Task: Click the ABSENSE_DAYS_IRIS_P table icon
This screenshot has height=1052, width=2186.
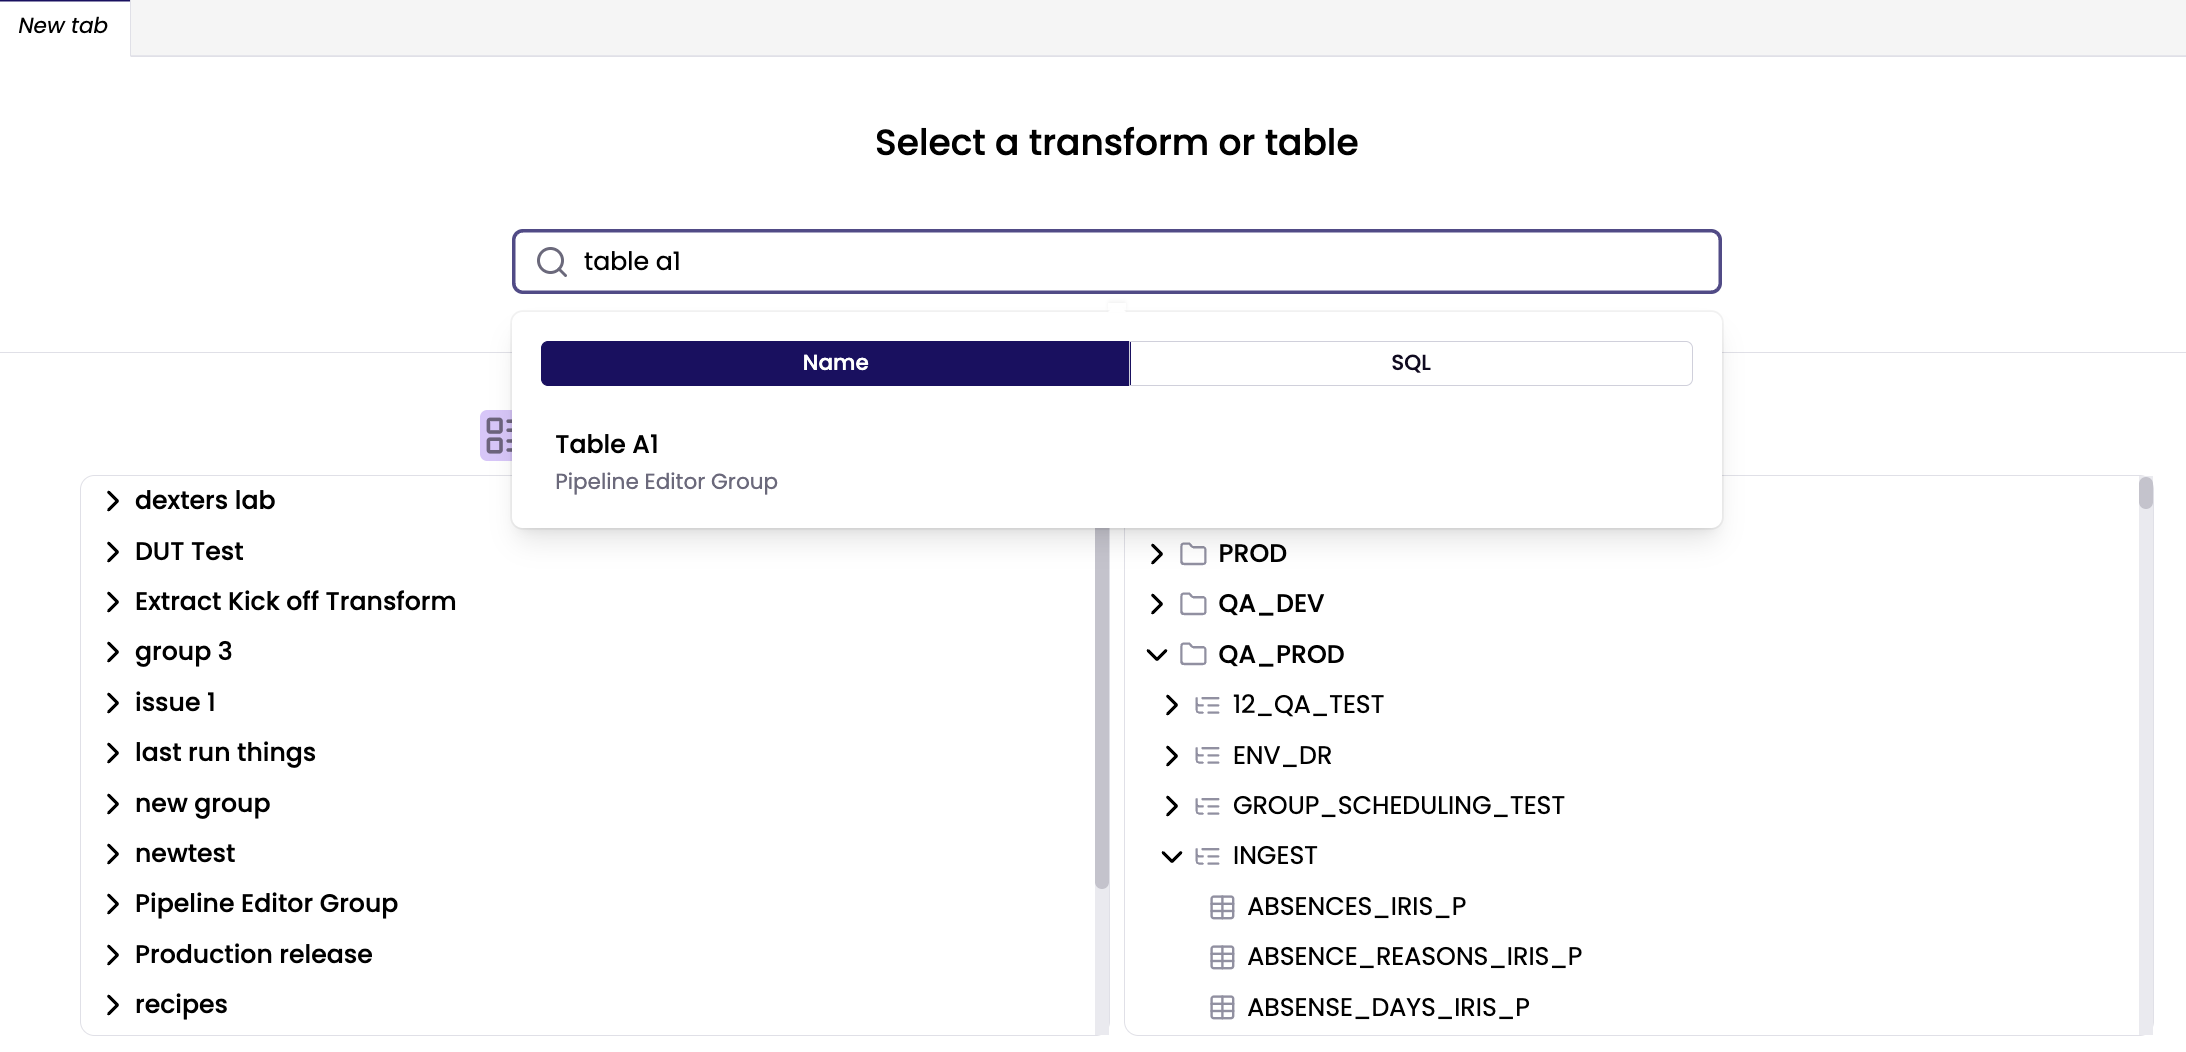Action: tap(1222, 1007)
